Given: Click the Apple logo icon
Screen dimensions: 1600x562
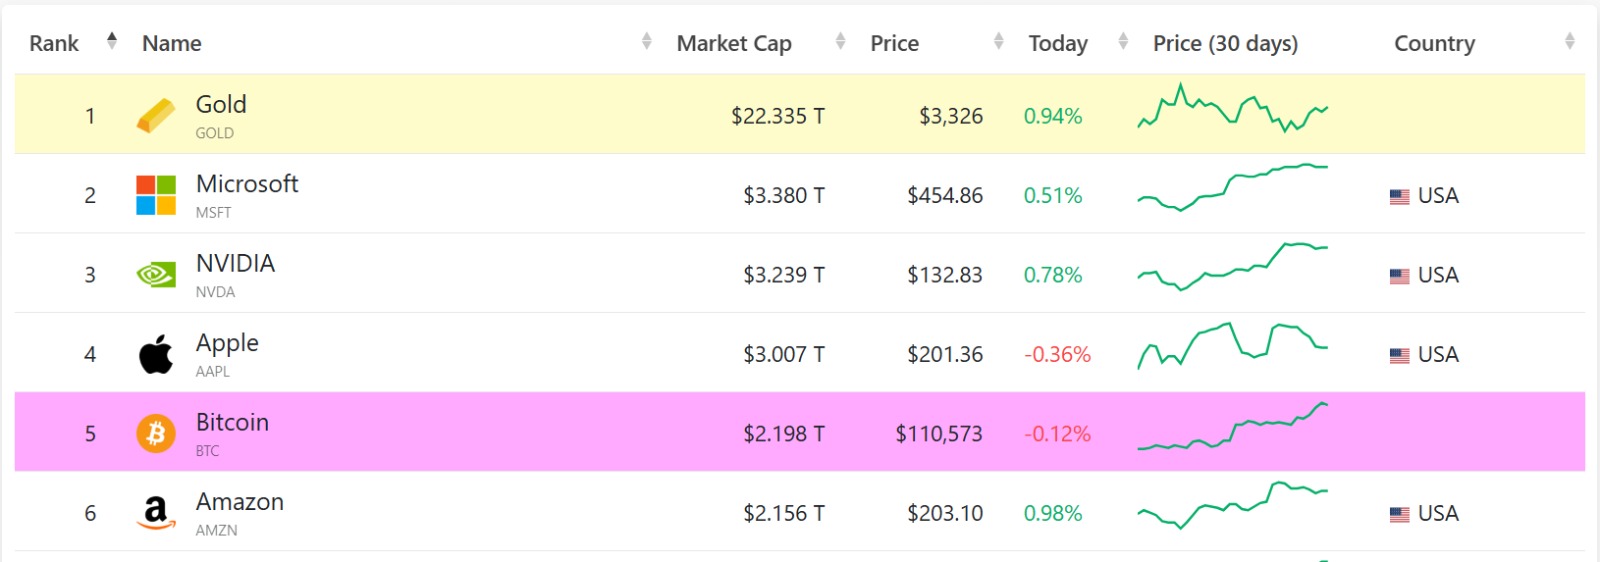Looking at the screenshot, I should (155, 354).
